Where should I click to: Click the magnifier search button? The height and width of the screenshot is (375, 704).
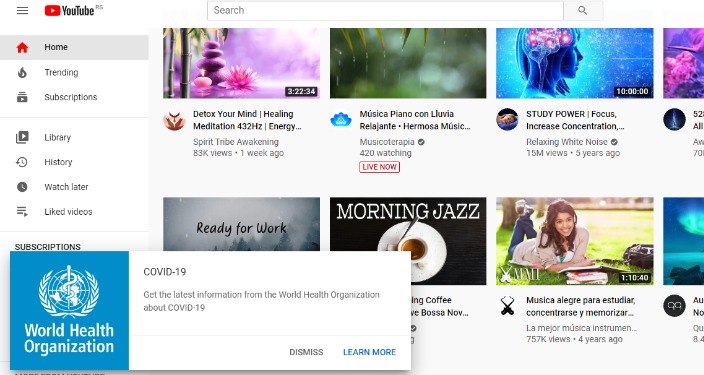click(x=583, y=10)
